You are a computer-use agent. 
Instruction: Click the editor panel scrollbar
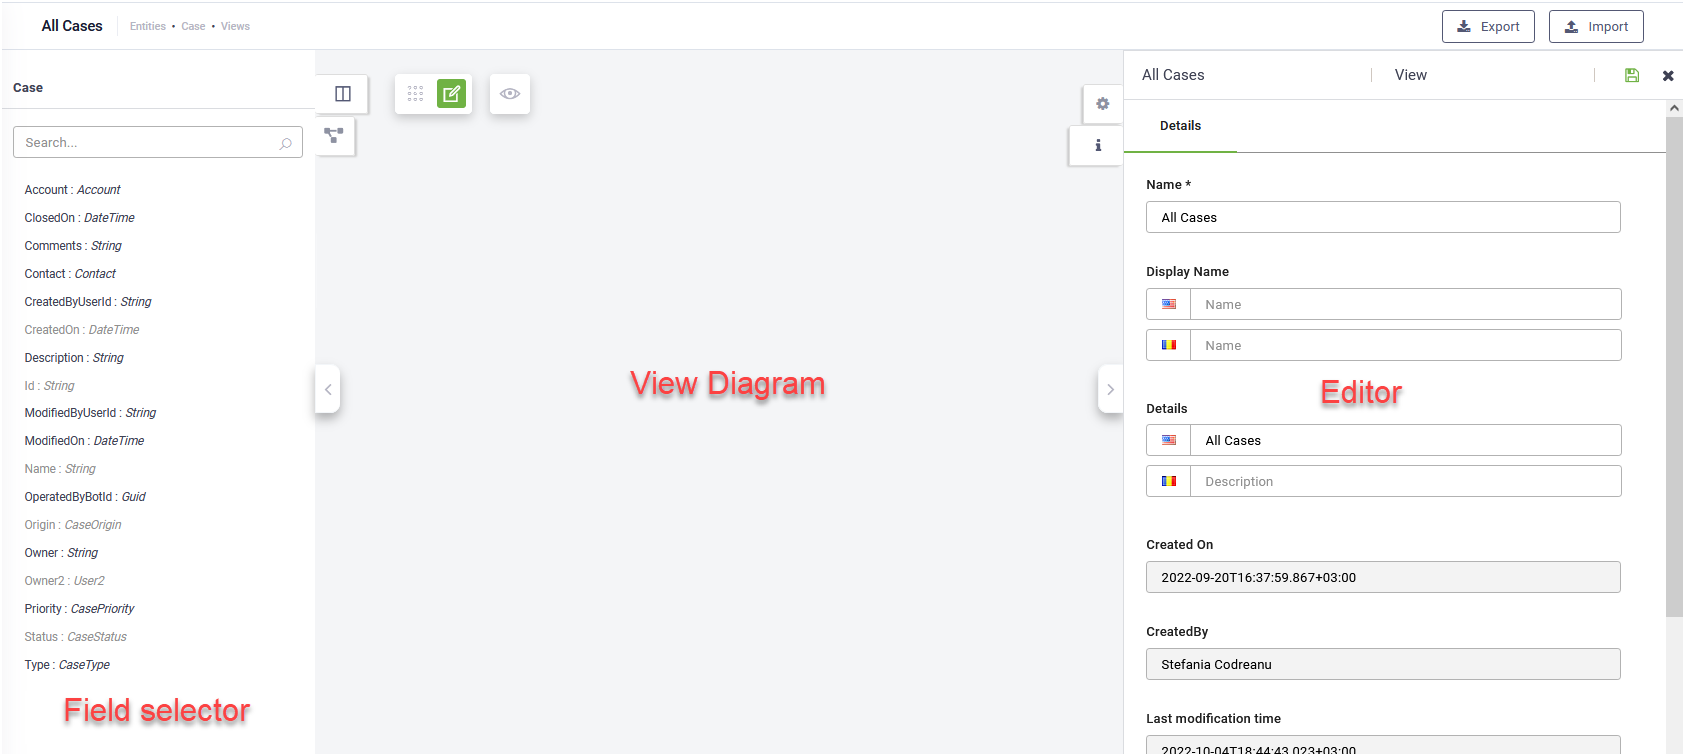(1674, 366)
